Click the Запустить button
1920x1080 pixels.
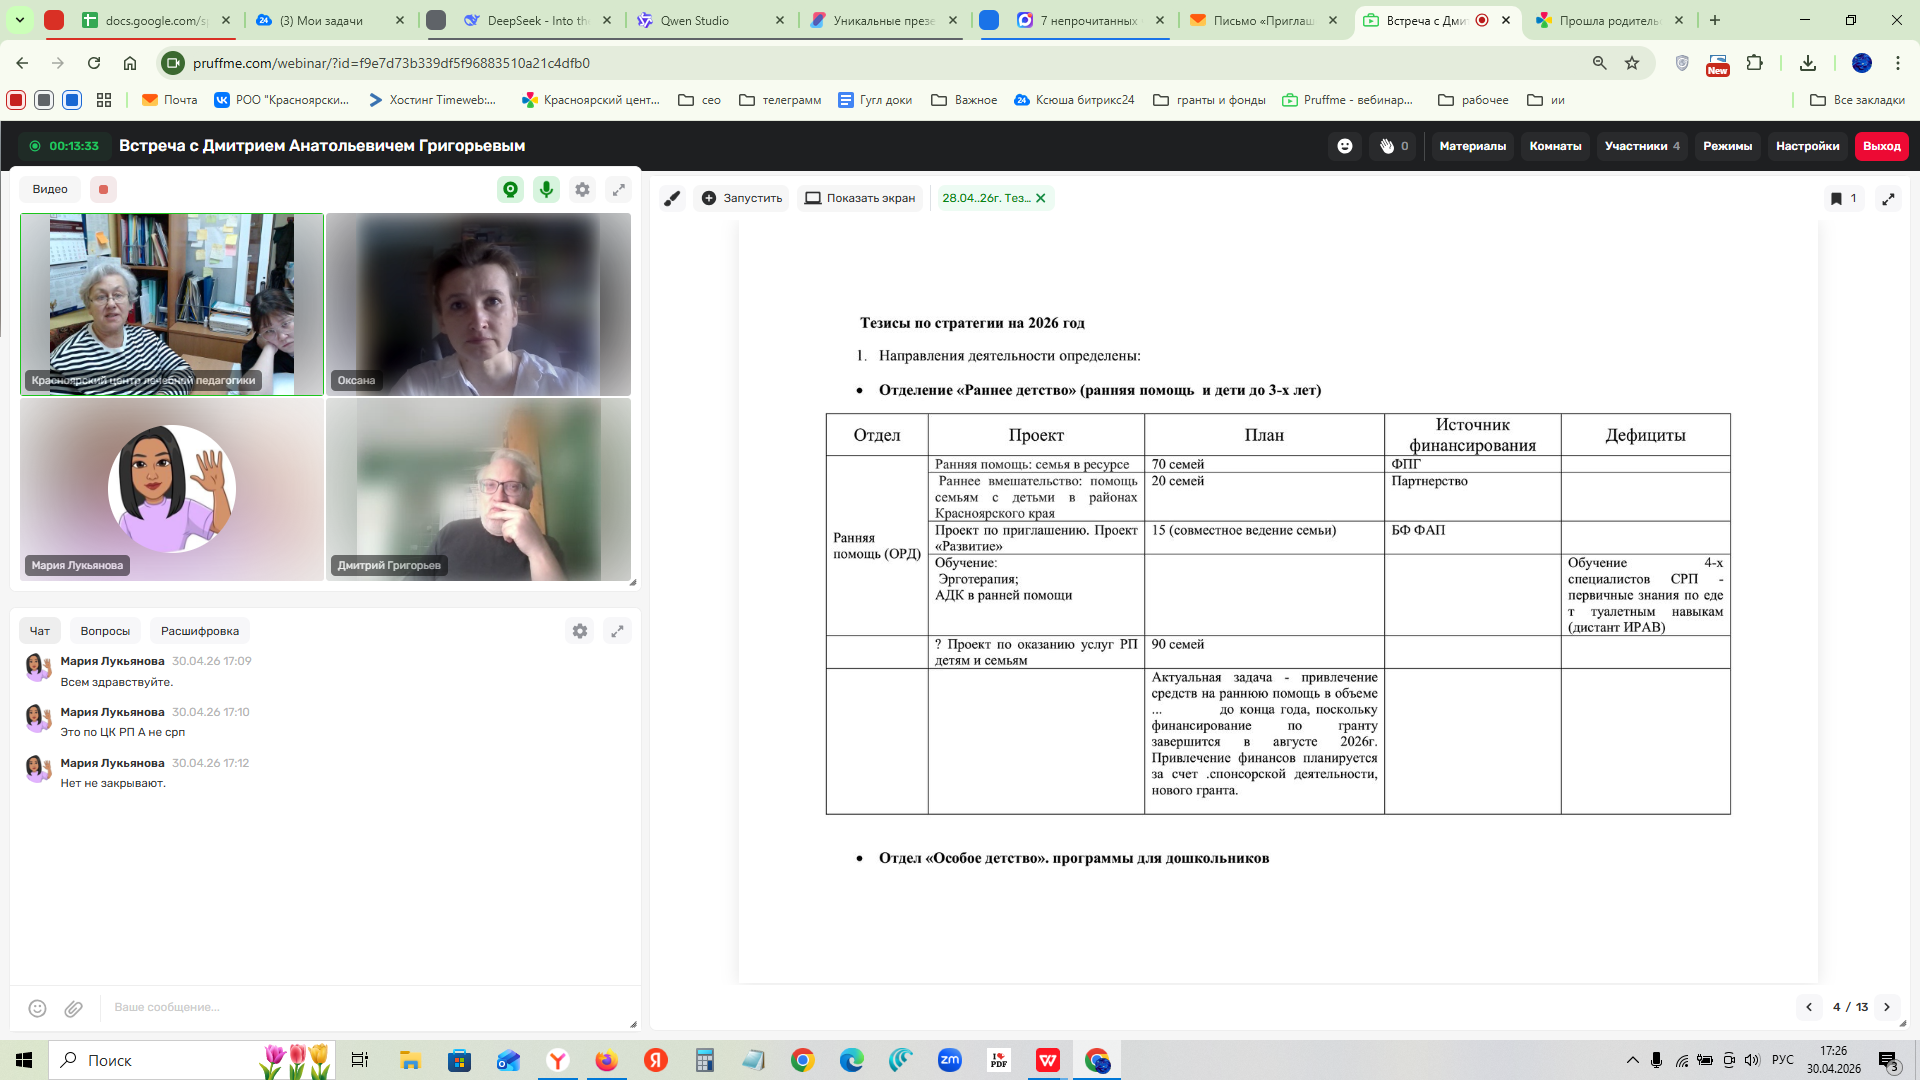741,198
